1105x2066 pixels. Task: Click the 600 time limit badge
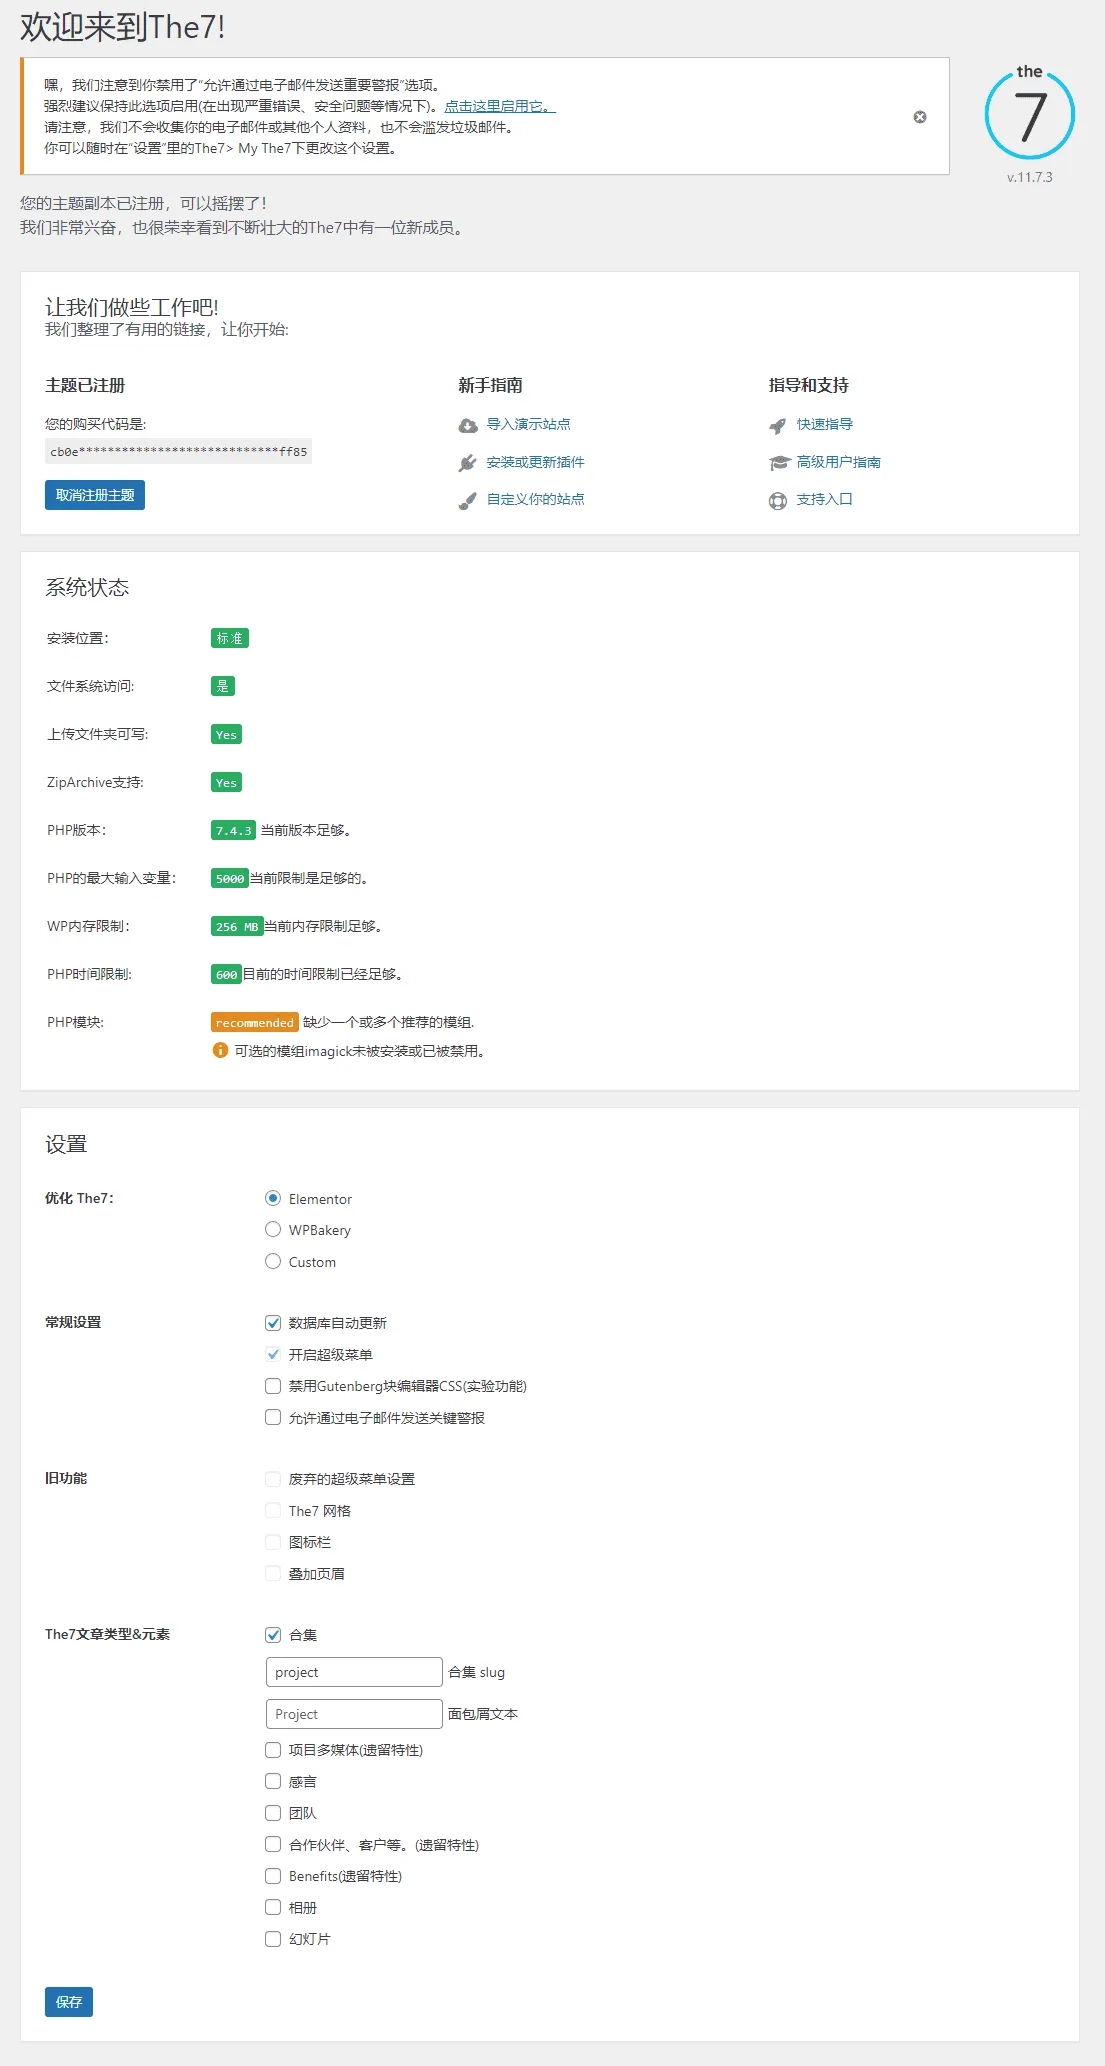click(x=226, y=974)
